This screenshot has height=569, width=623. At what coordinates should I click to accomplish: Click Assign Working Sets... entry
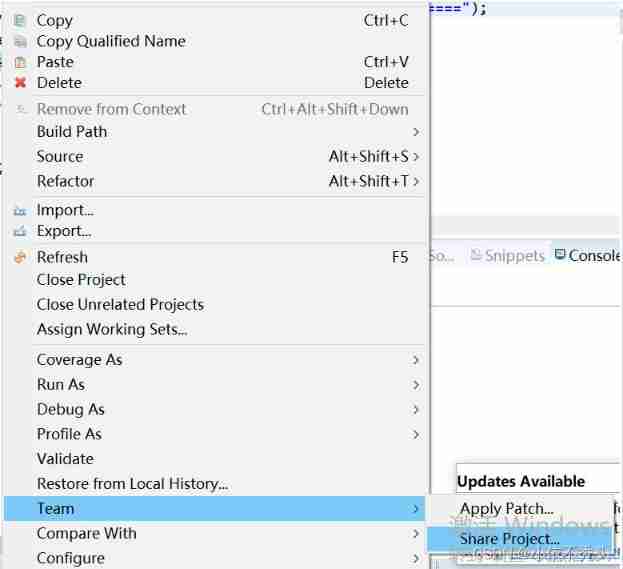[112, 329]
